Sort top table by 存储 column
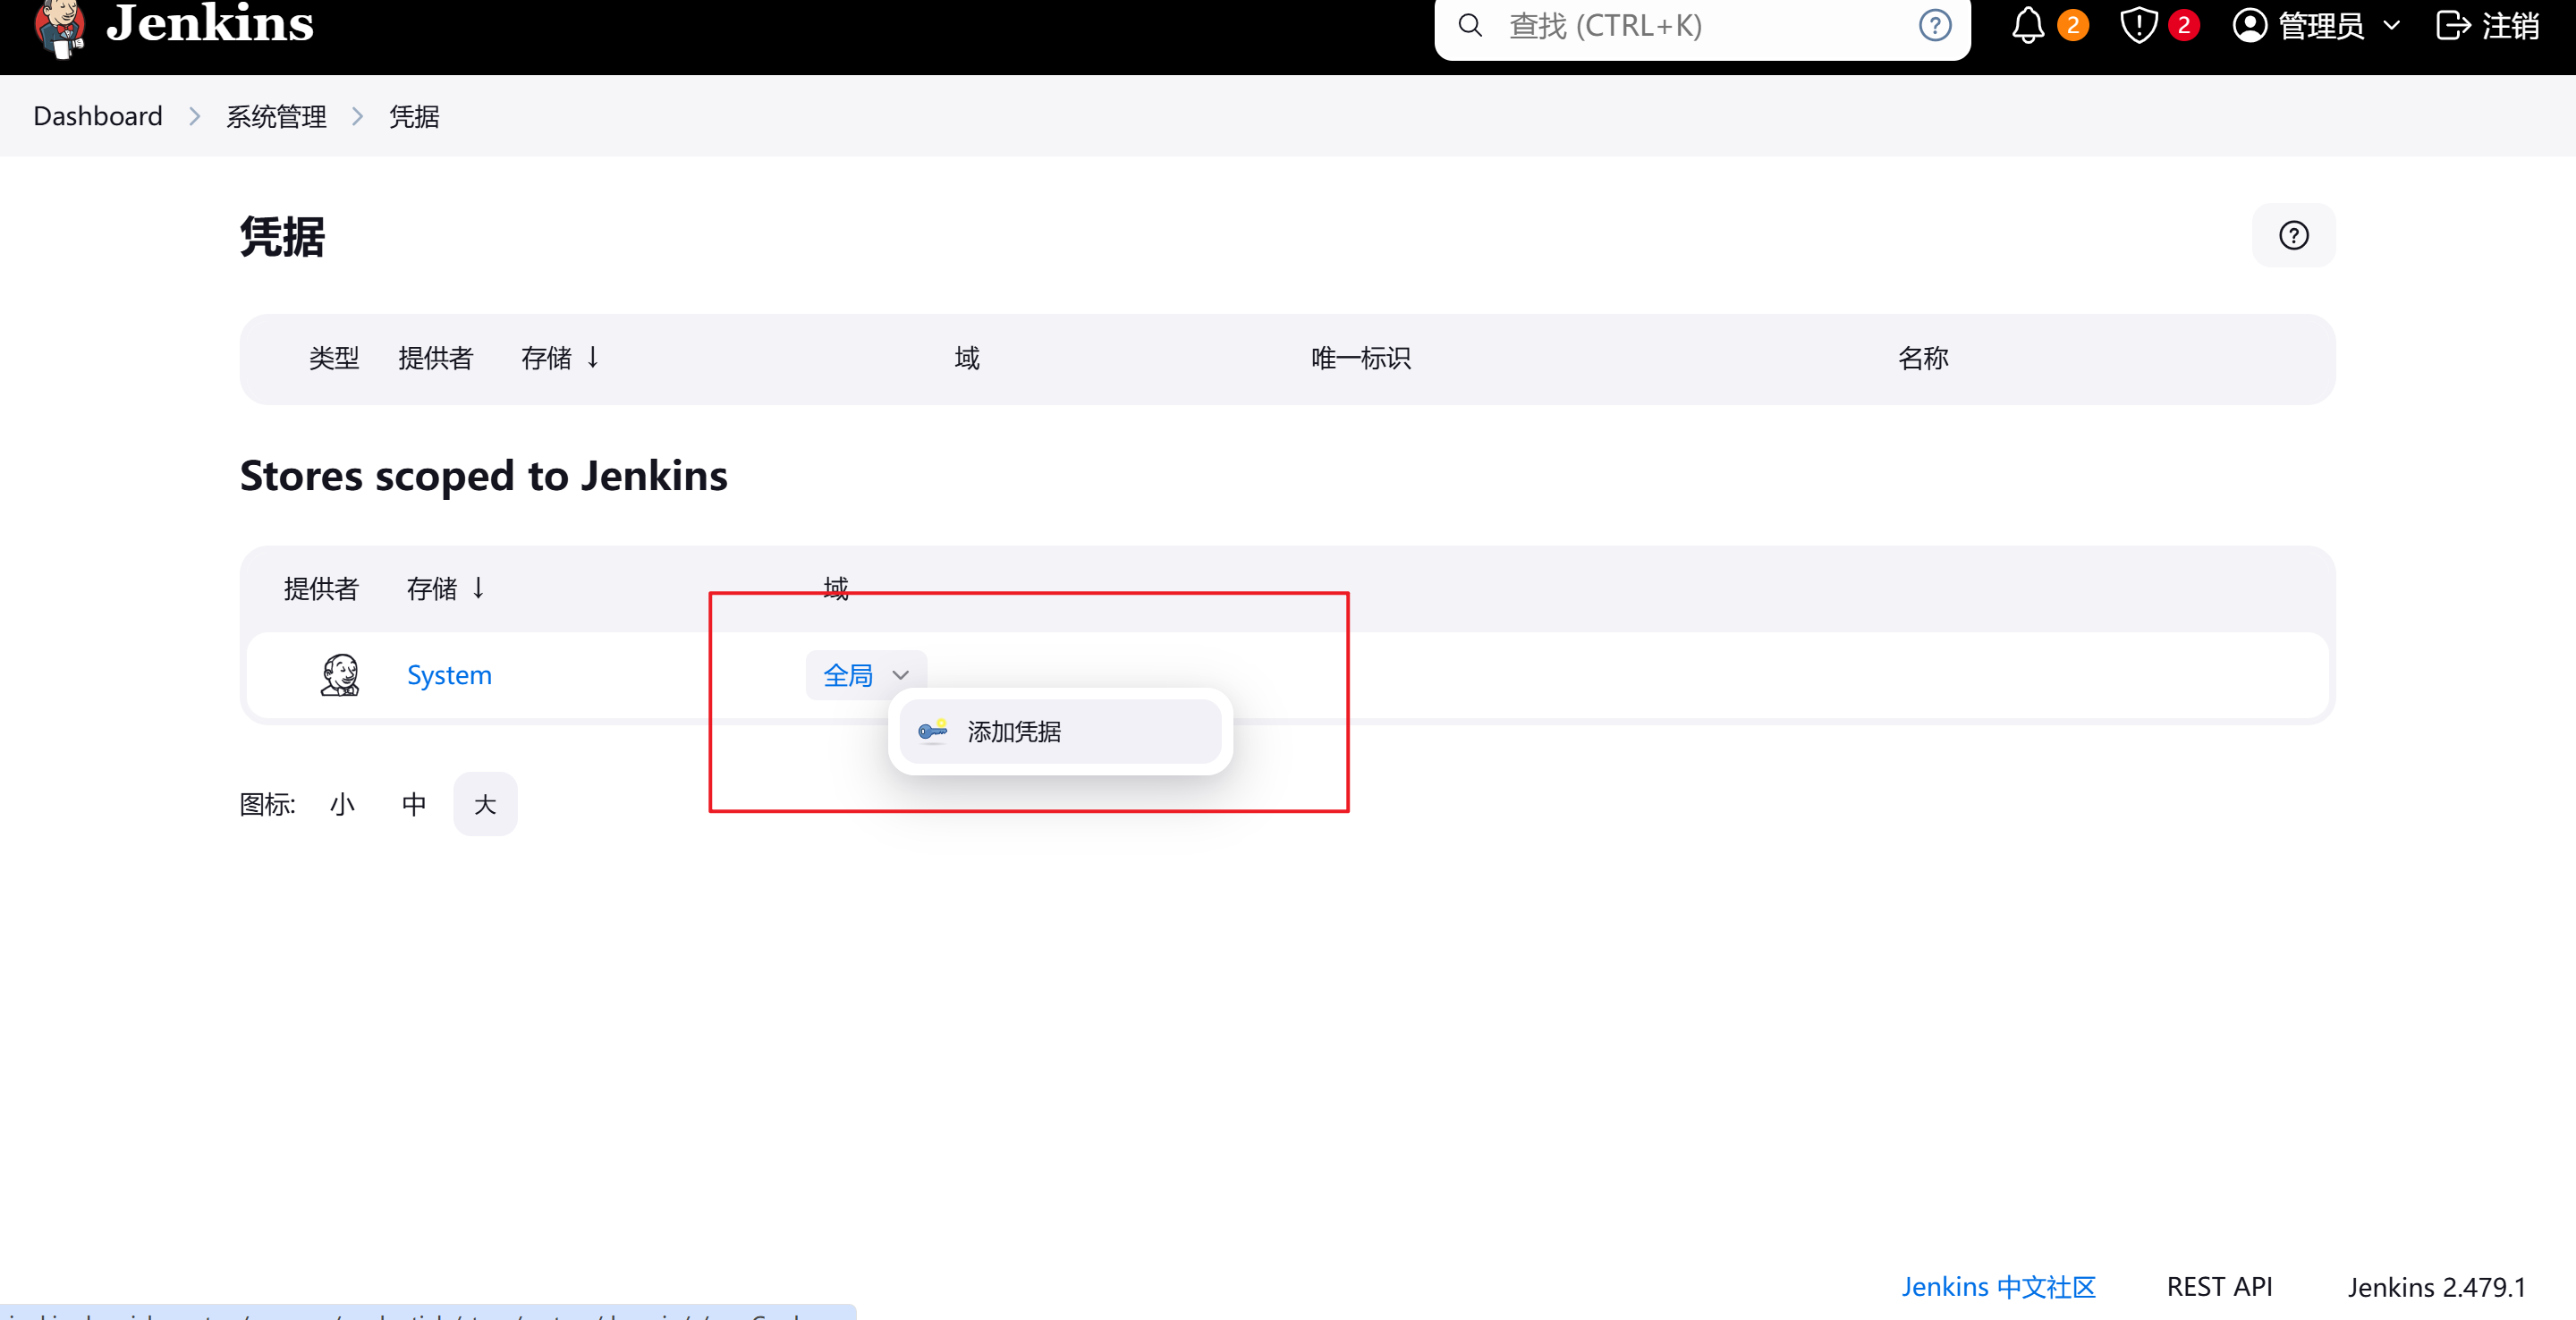The image size is (2576, 1320). tap(546, 358)
